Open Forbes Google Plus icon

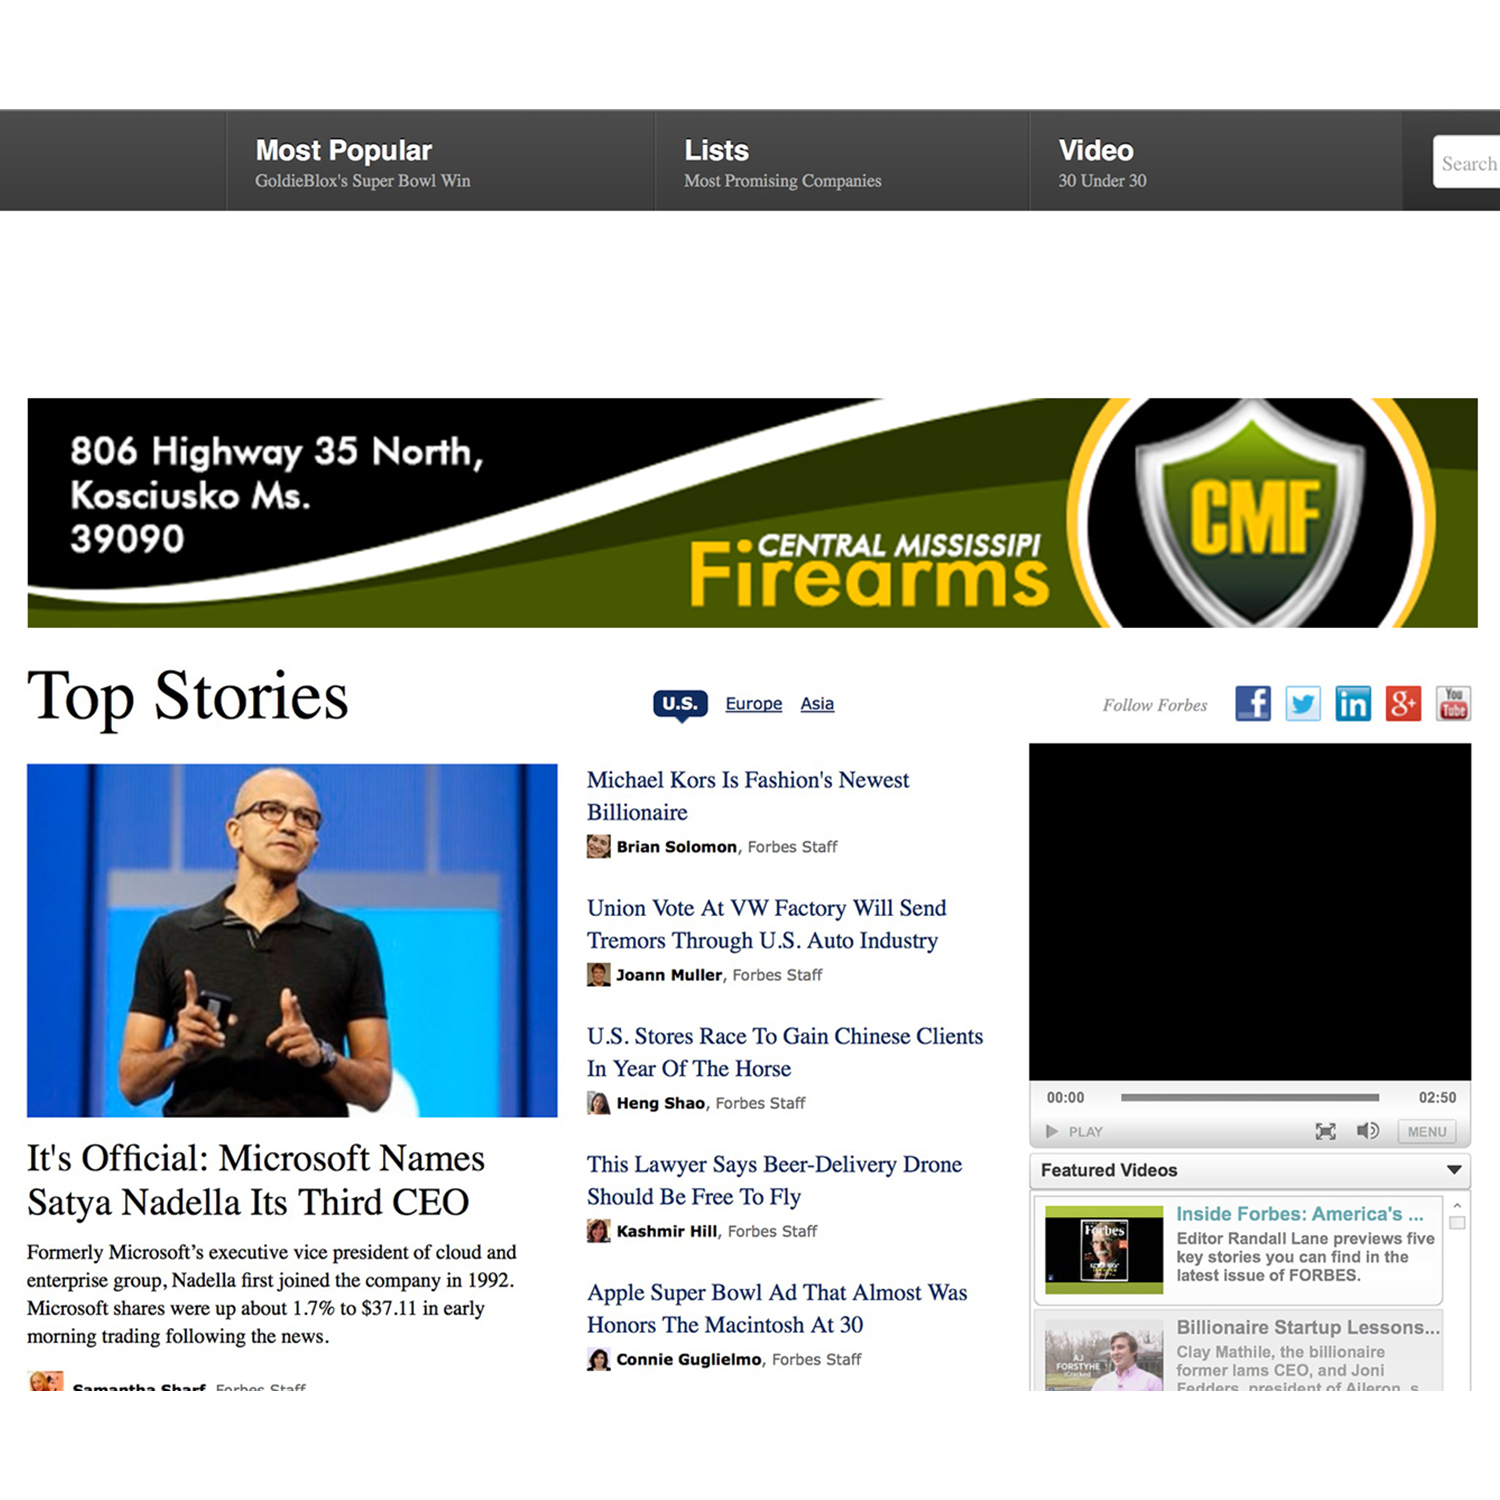(x=1403, y=704)
